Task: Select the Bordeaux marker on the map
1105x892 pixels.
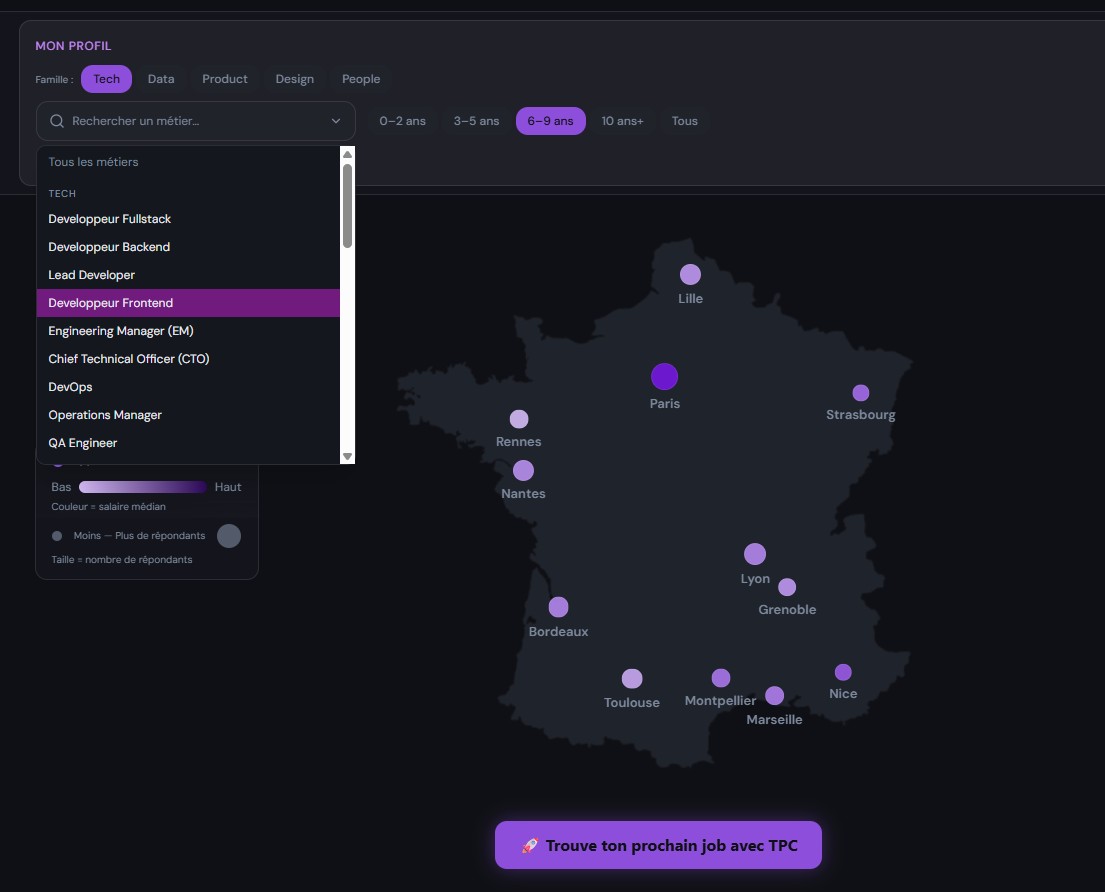Action: tap(558, 607)
